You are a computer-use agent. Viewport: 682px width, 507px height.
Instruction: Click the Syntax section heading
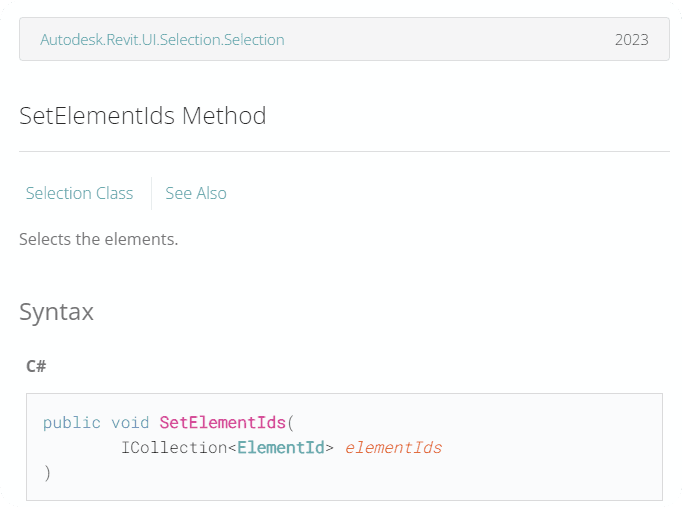[56, 311]
